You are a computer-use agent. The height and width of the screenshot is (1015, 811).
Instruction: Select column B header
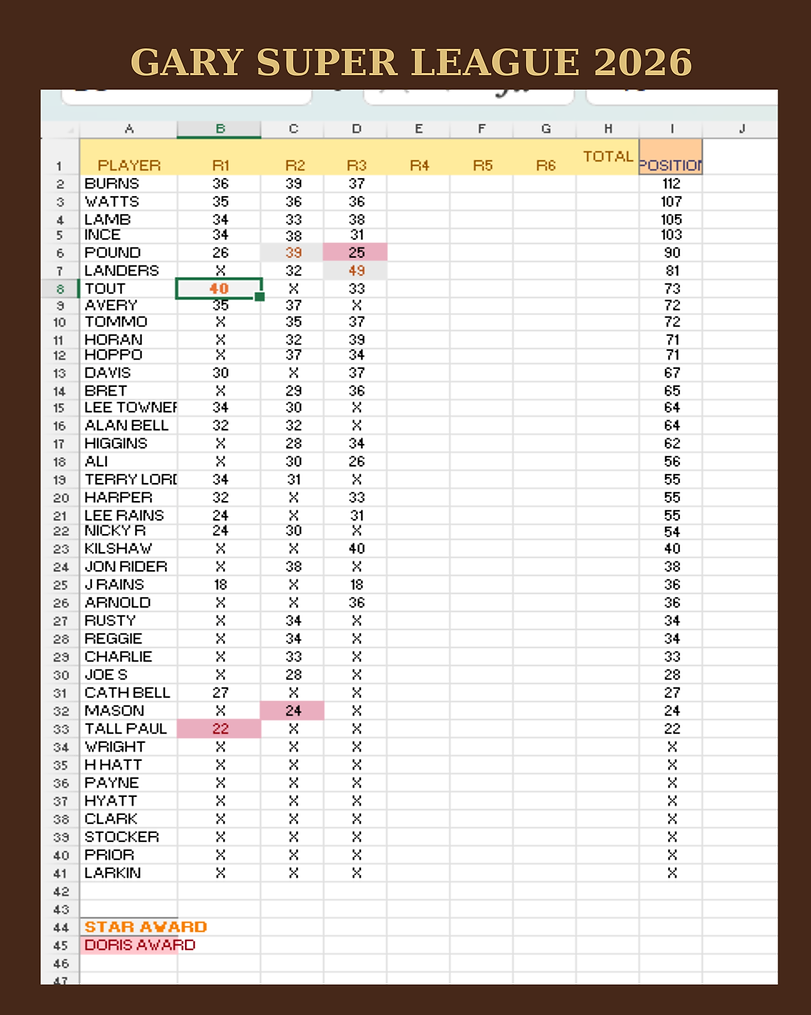(x=219, y=129)
